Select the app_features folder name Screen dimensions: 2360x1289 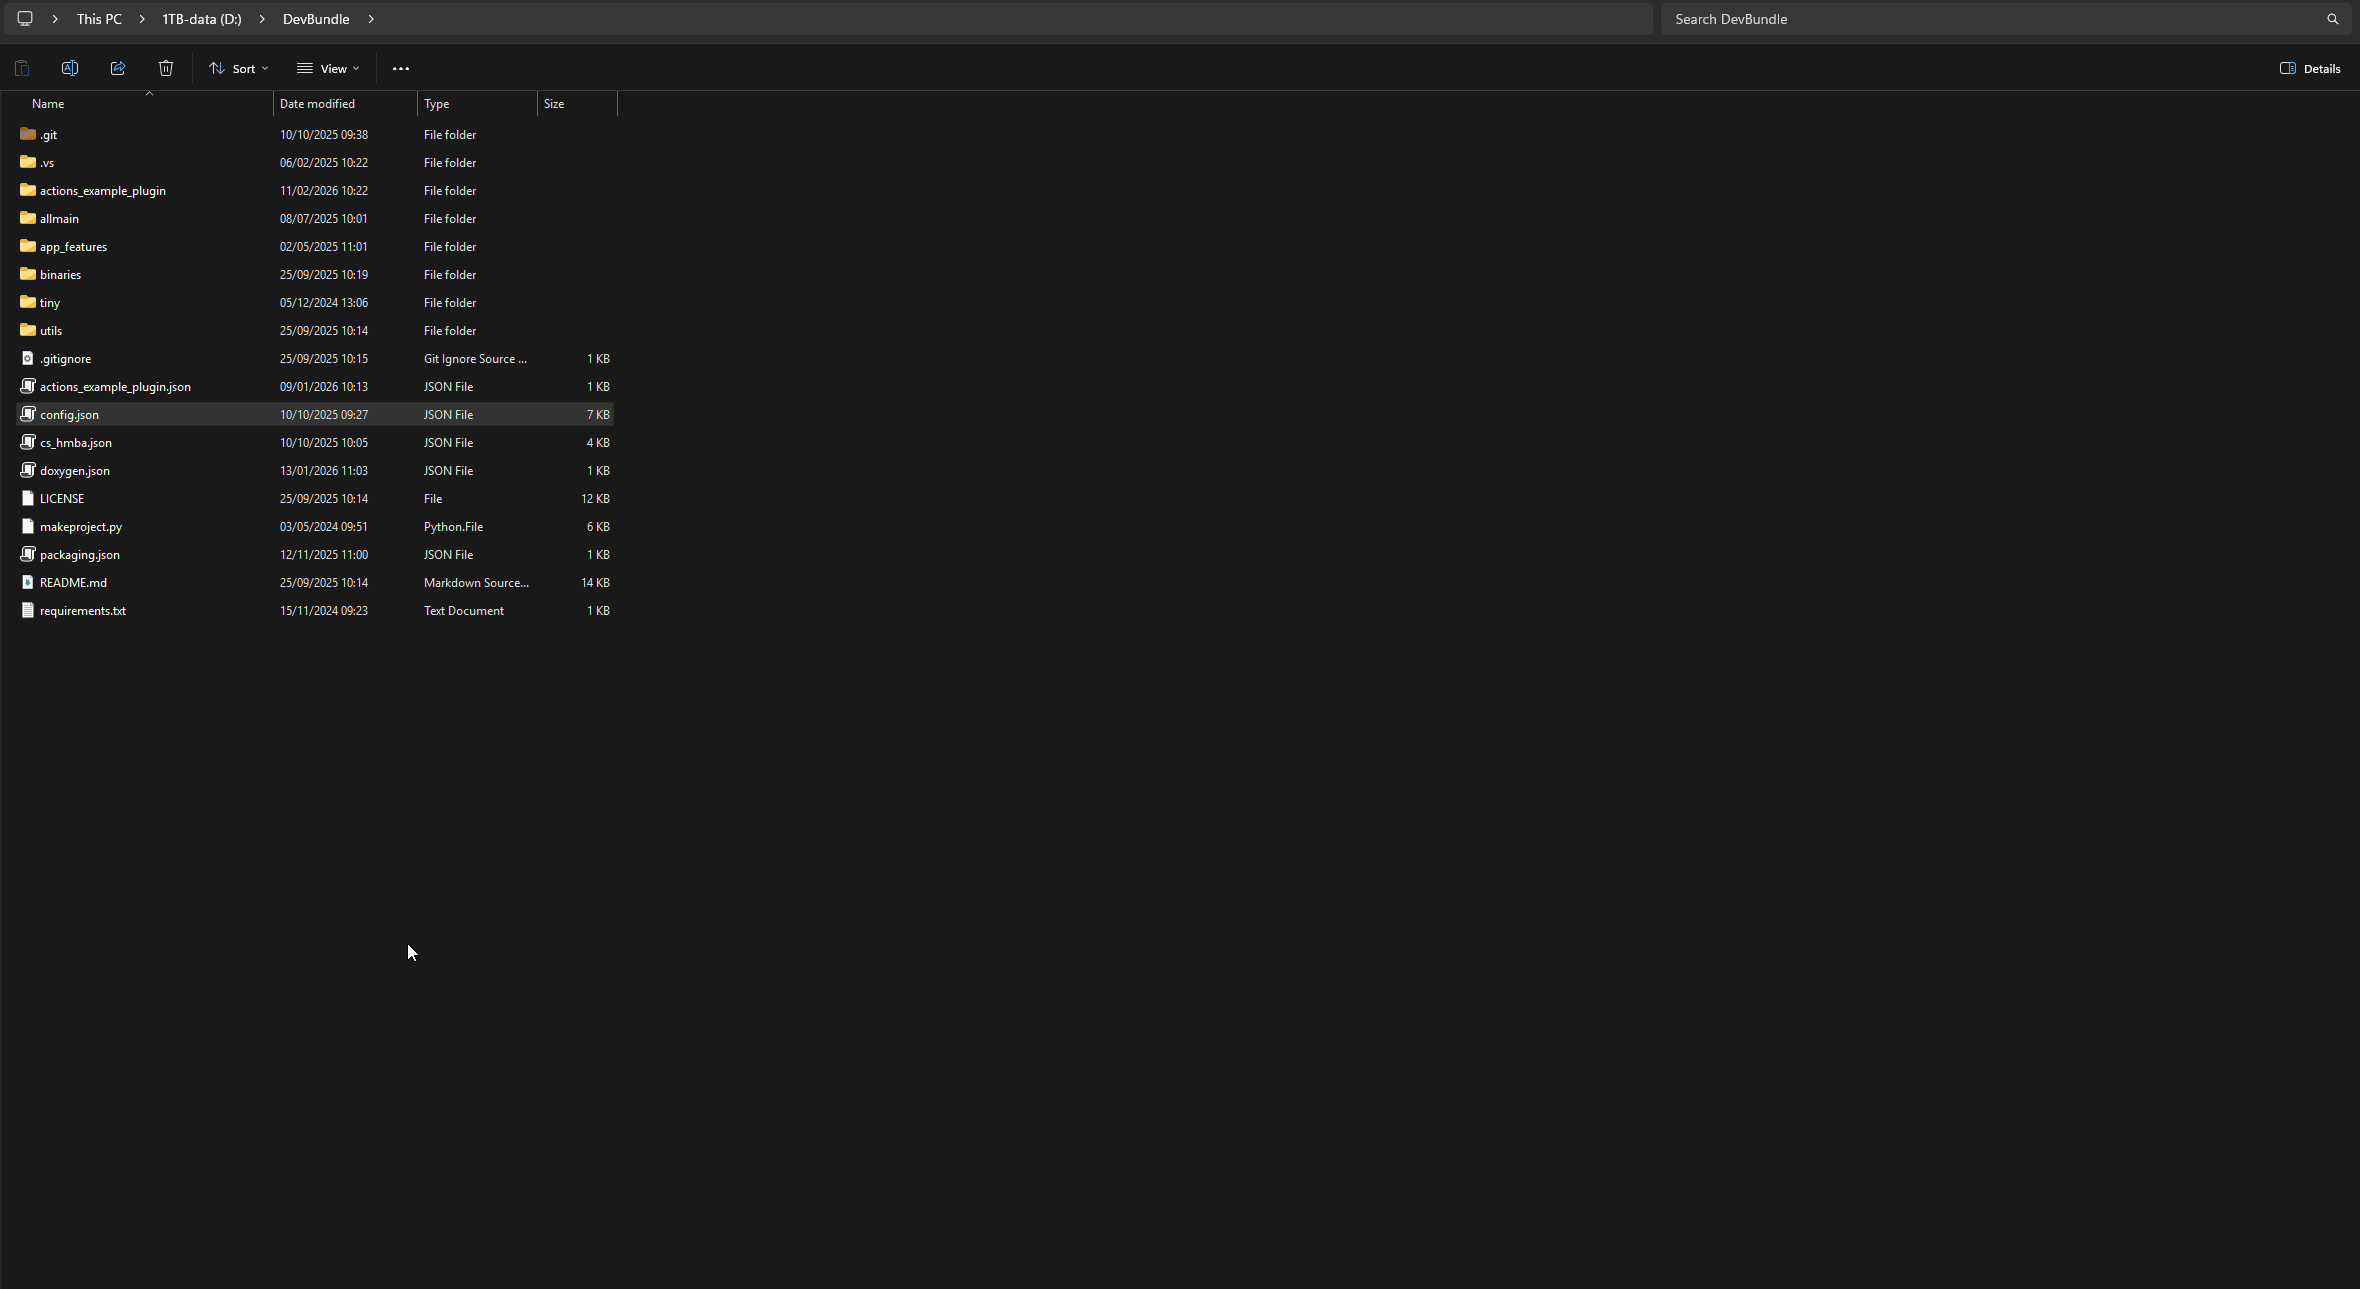(73, 246)
